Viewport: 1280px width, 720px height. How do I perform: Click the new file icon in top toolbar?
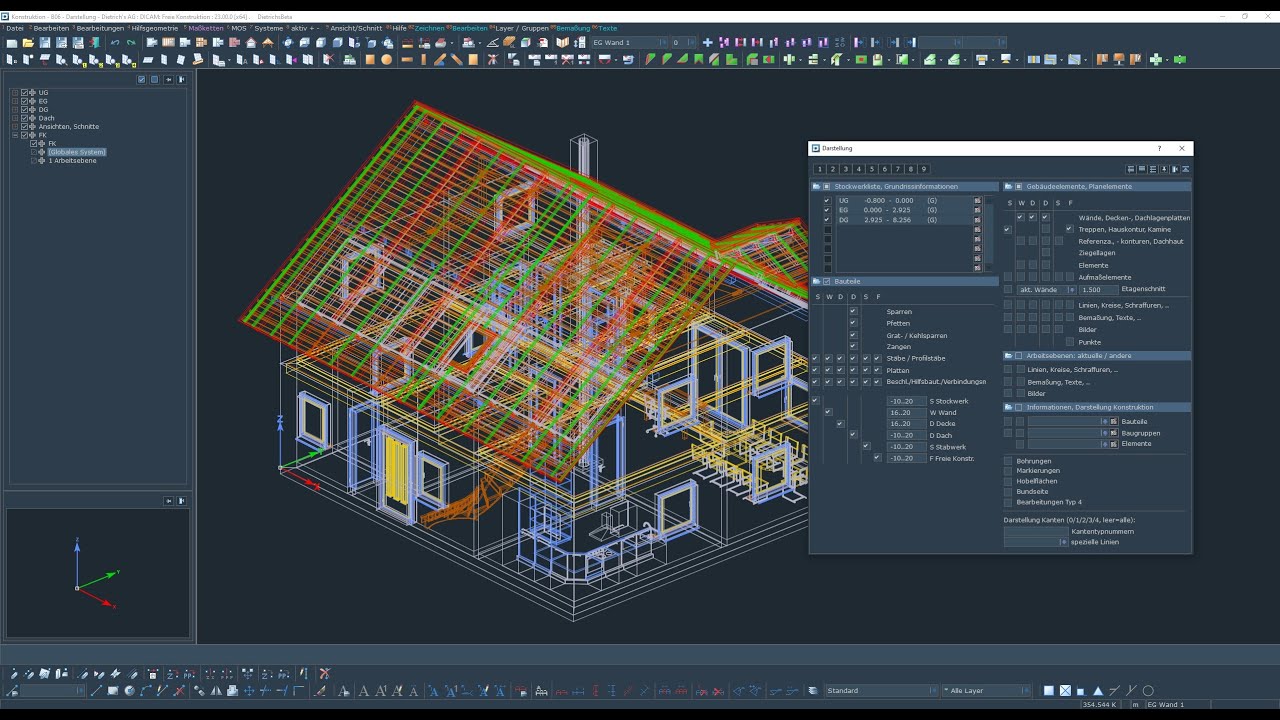pyautogui.click(x=12, y=43)
